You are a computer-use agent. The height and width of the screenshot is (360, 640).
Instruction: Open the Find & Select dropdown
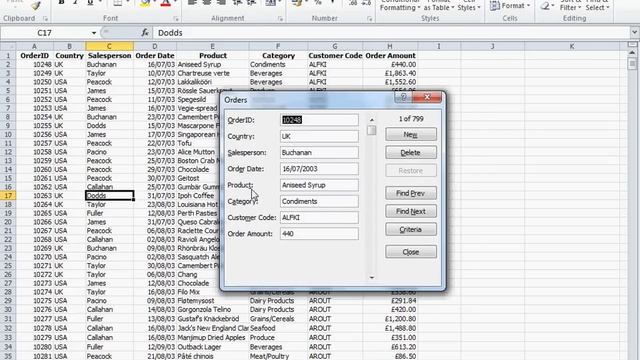click(x=598, y=6)
